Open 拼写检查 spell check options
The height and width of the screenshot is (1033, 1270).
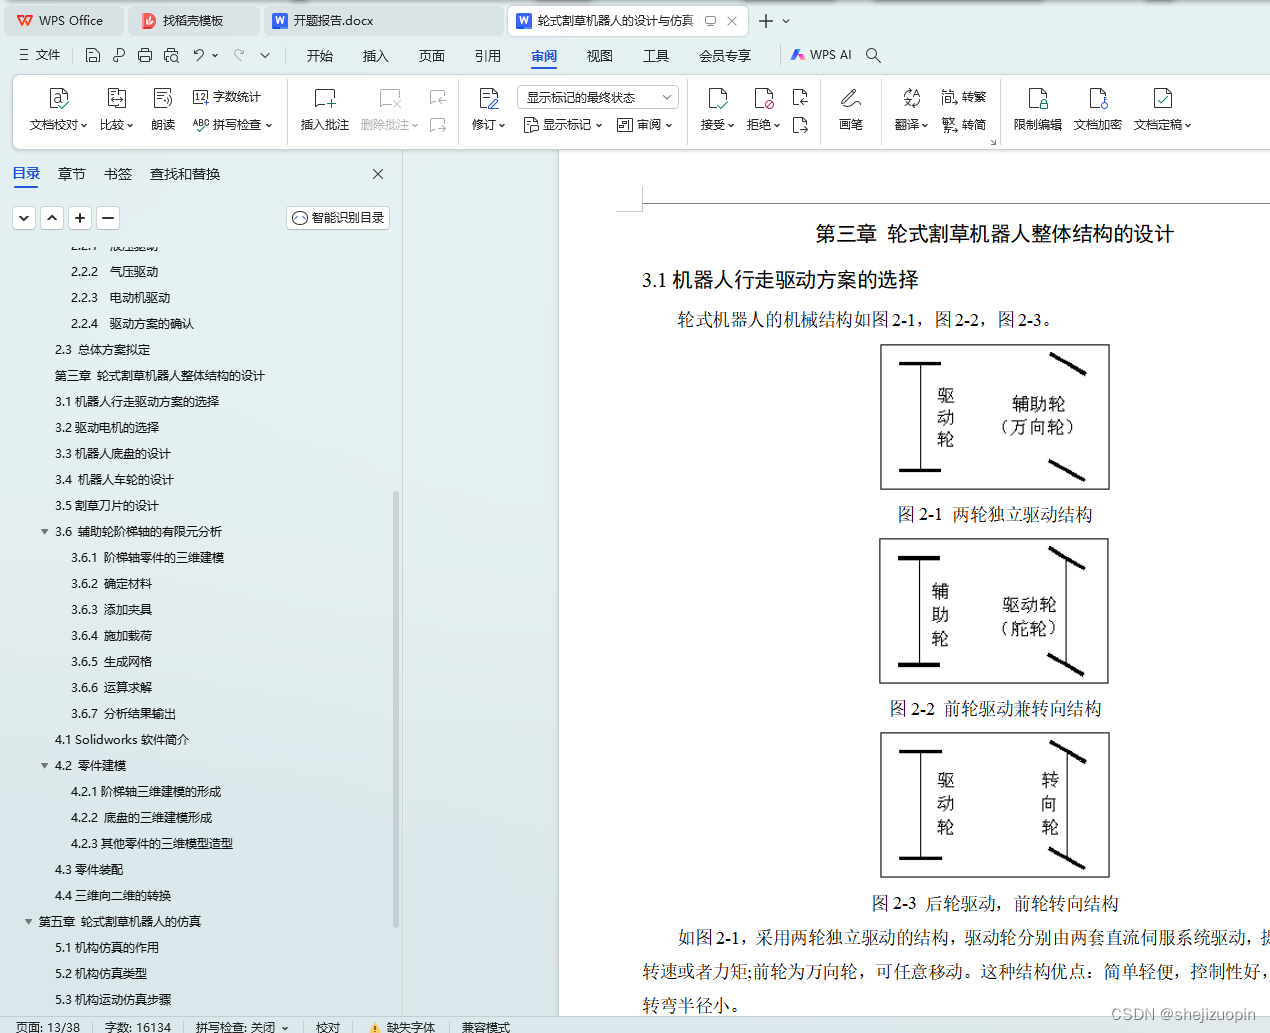232,125
